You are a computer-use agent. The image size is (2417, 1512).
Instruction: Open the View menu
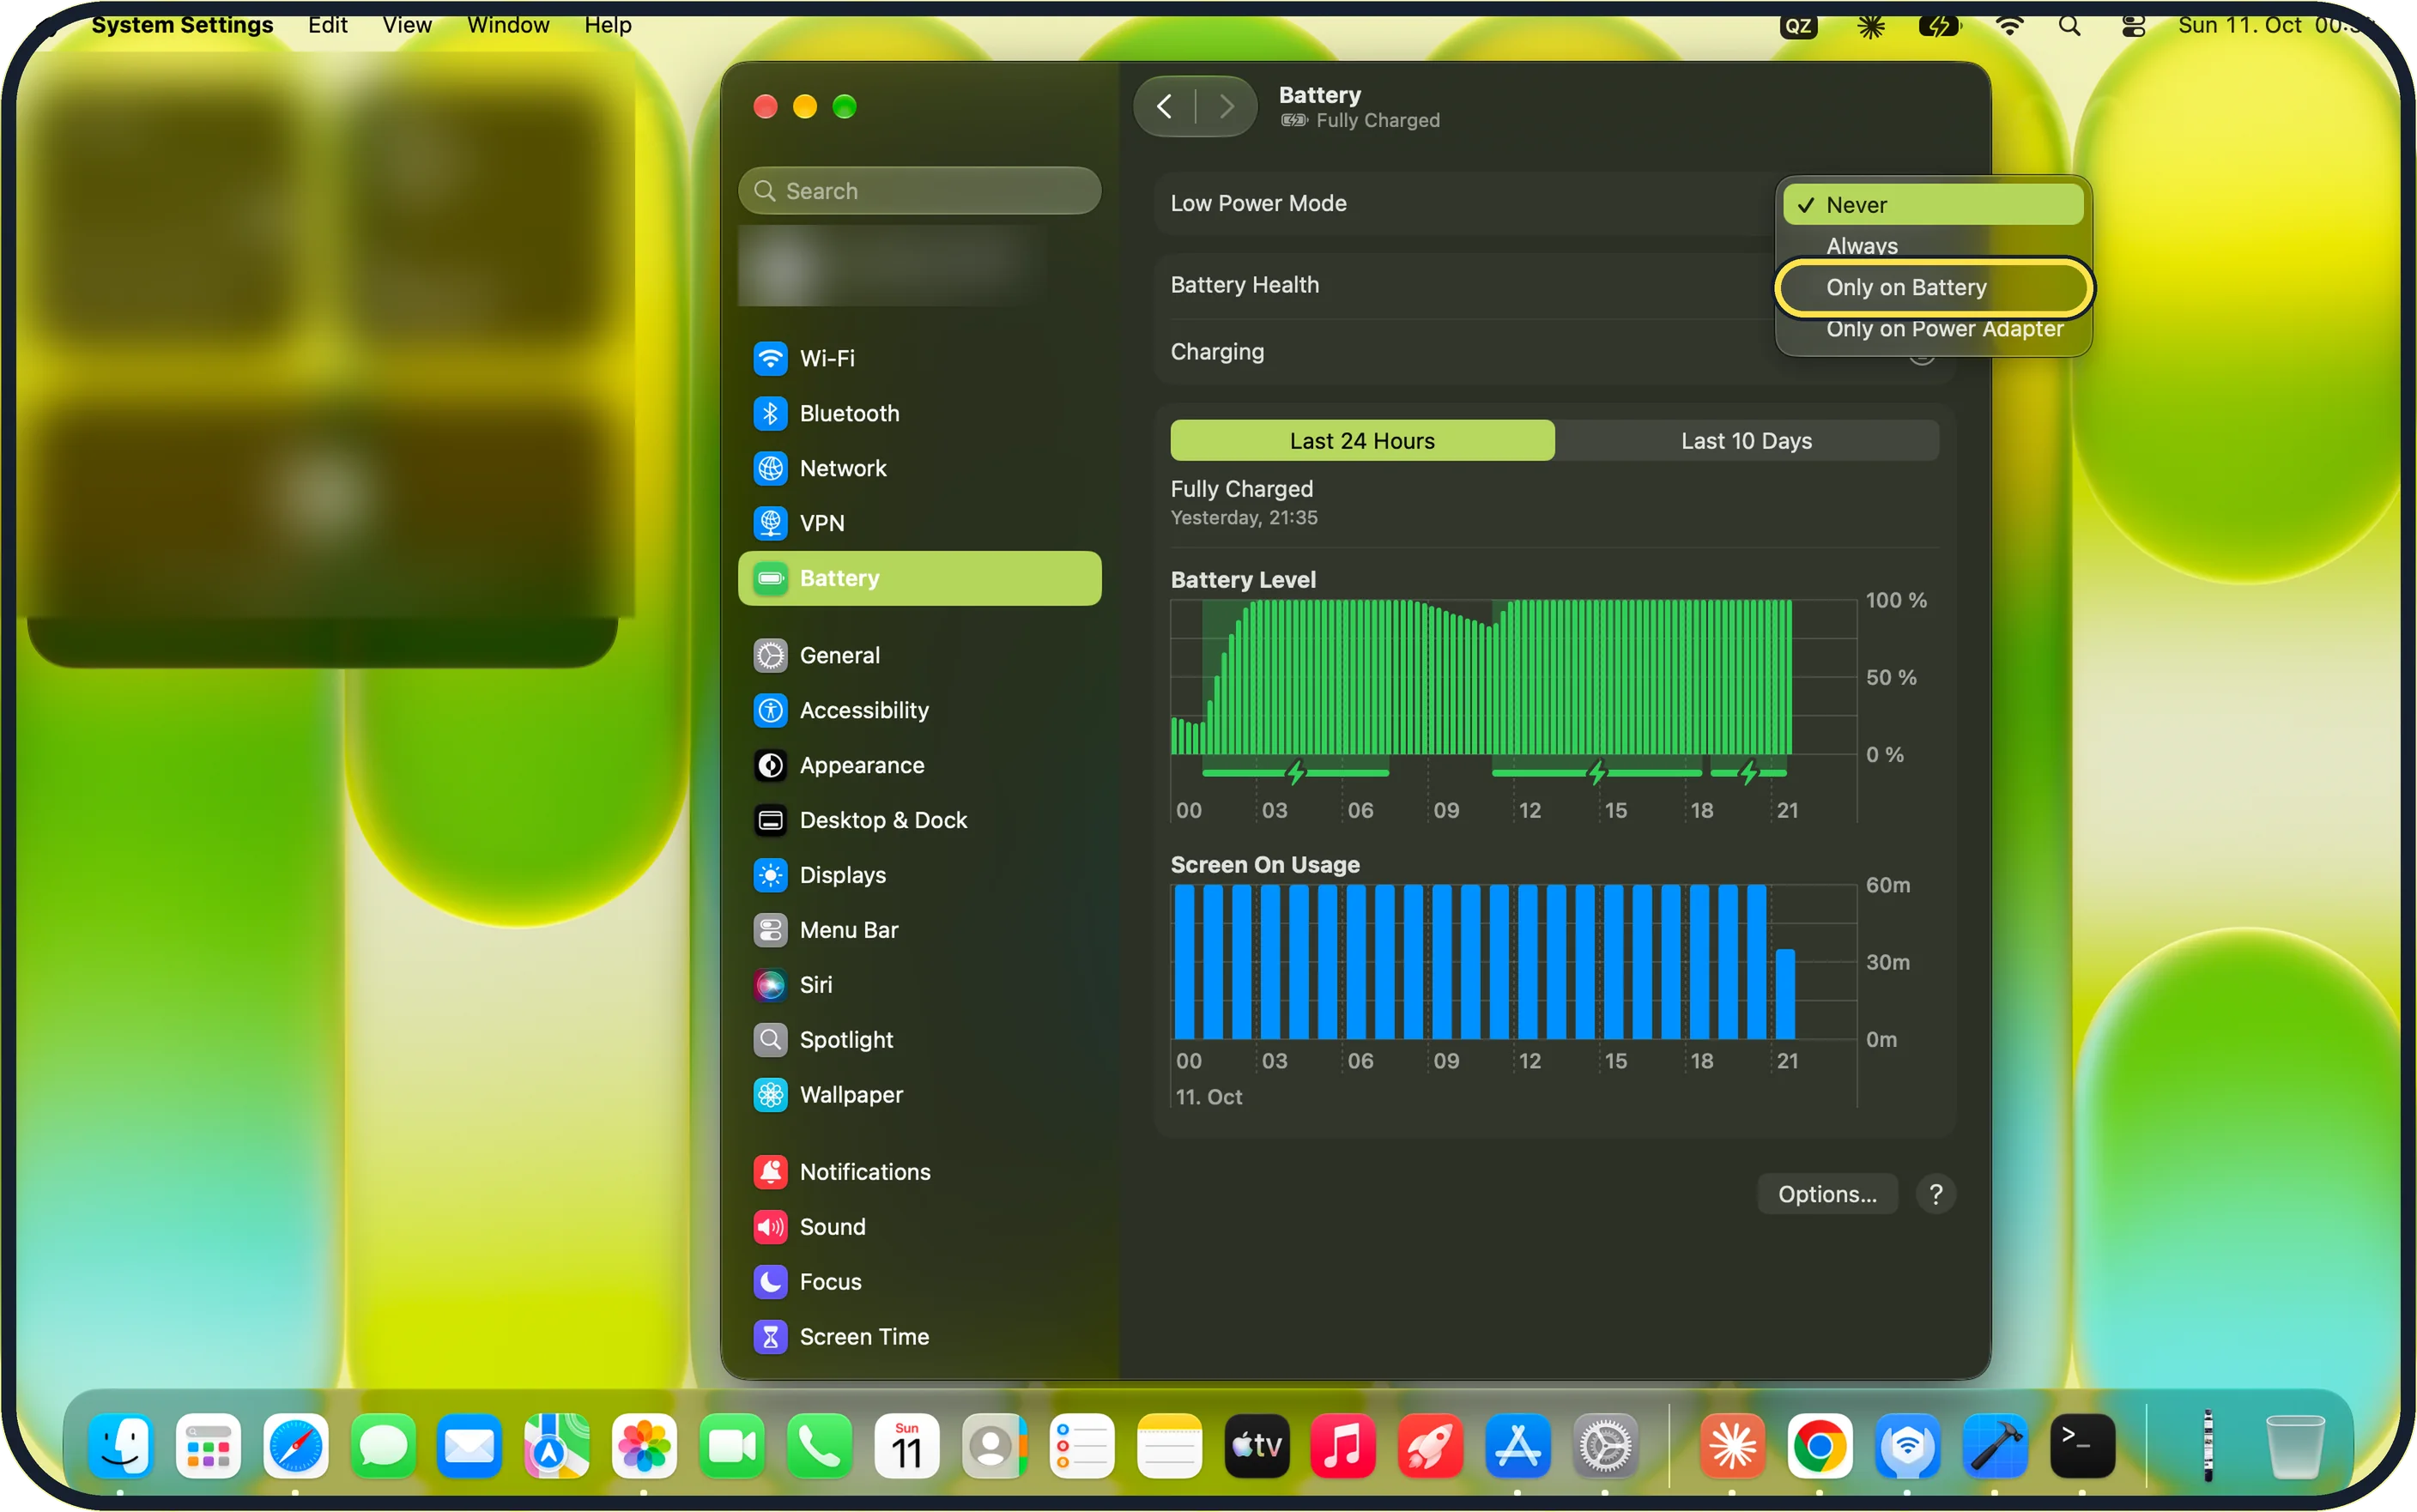pyautogui.click(x=406, y=24)
